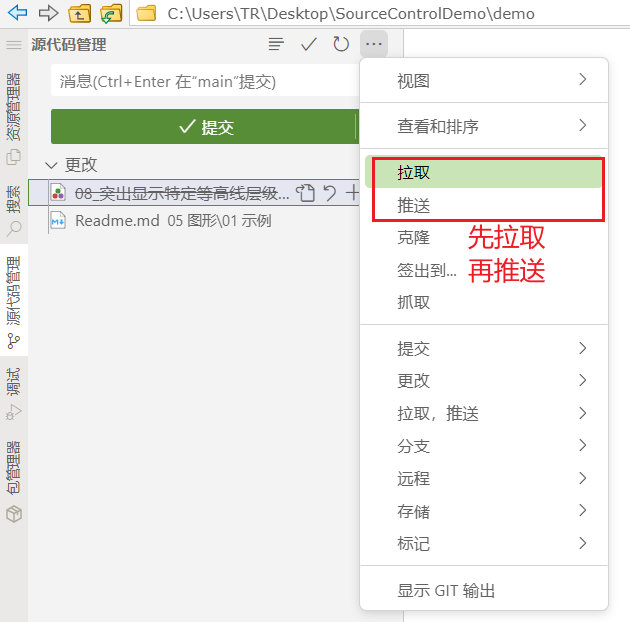Open file icon for the 08 file
The height and width of the screenshot is (622, 630).
coord(307,193)
